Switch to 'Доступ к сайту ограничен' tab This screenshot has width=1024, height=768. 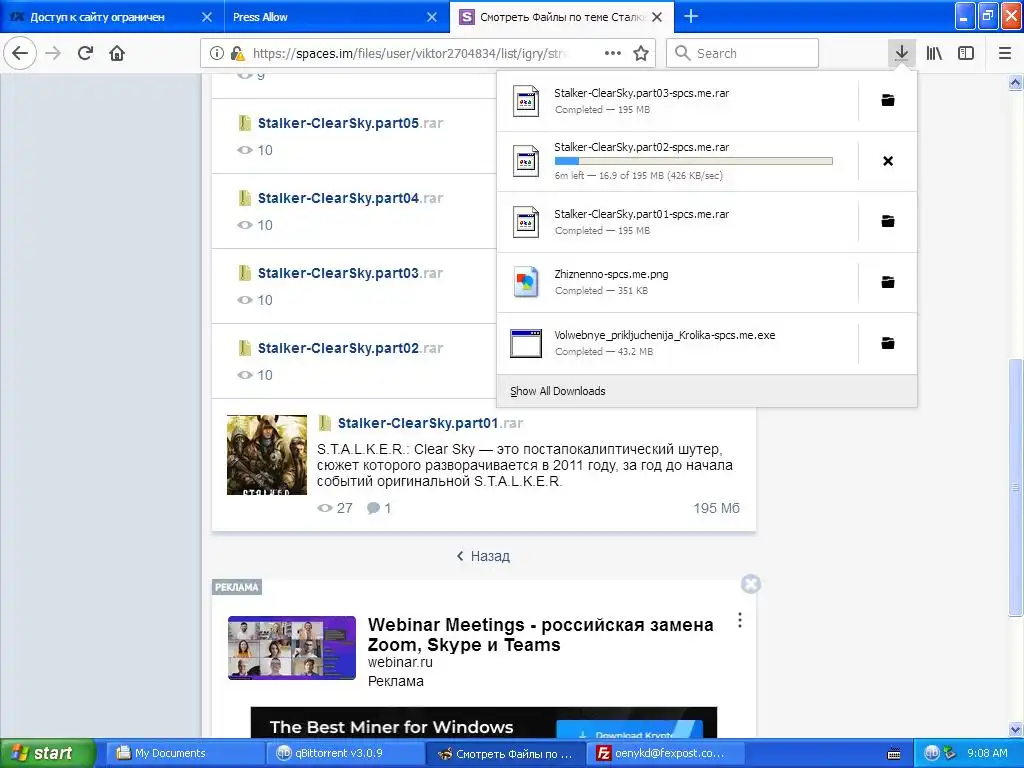coord(97,17)
